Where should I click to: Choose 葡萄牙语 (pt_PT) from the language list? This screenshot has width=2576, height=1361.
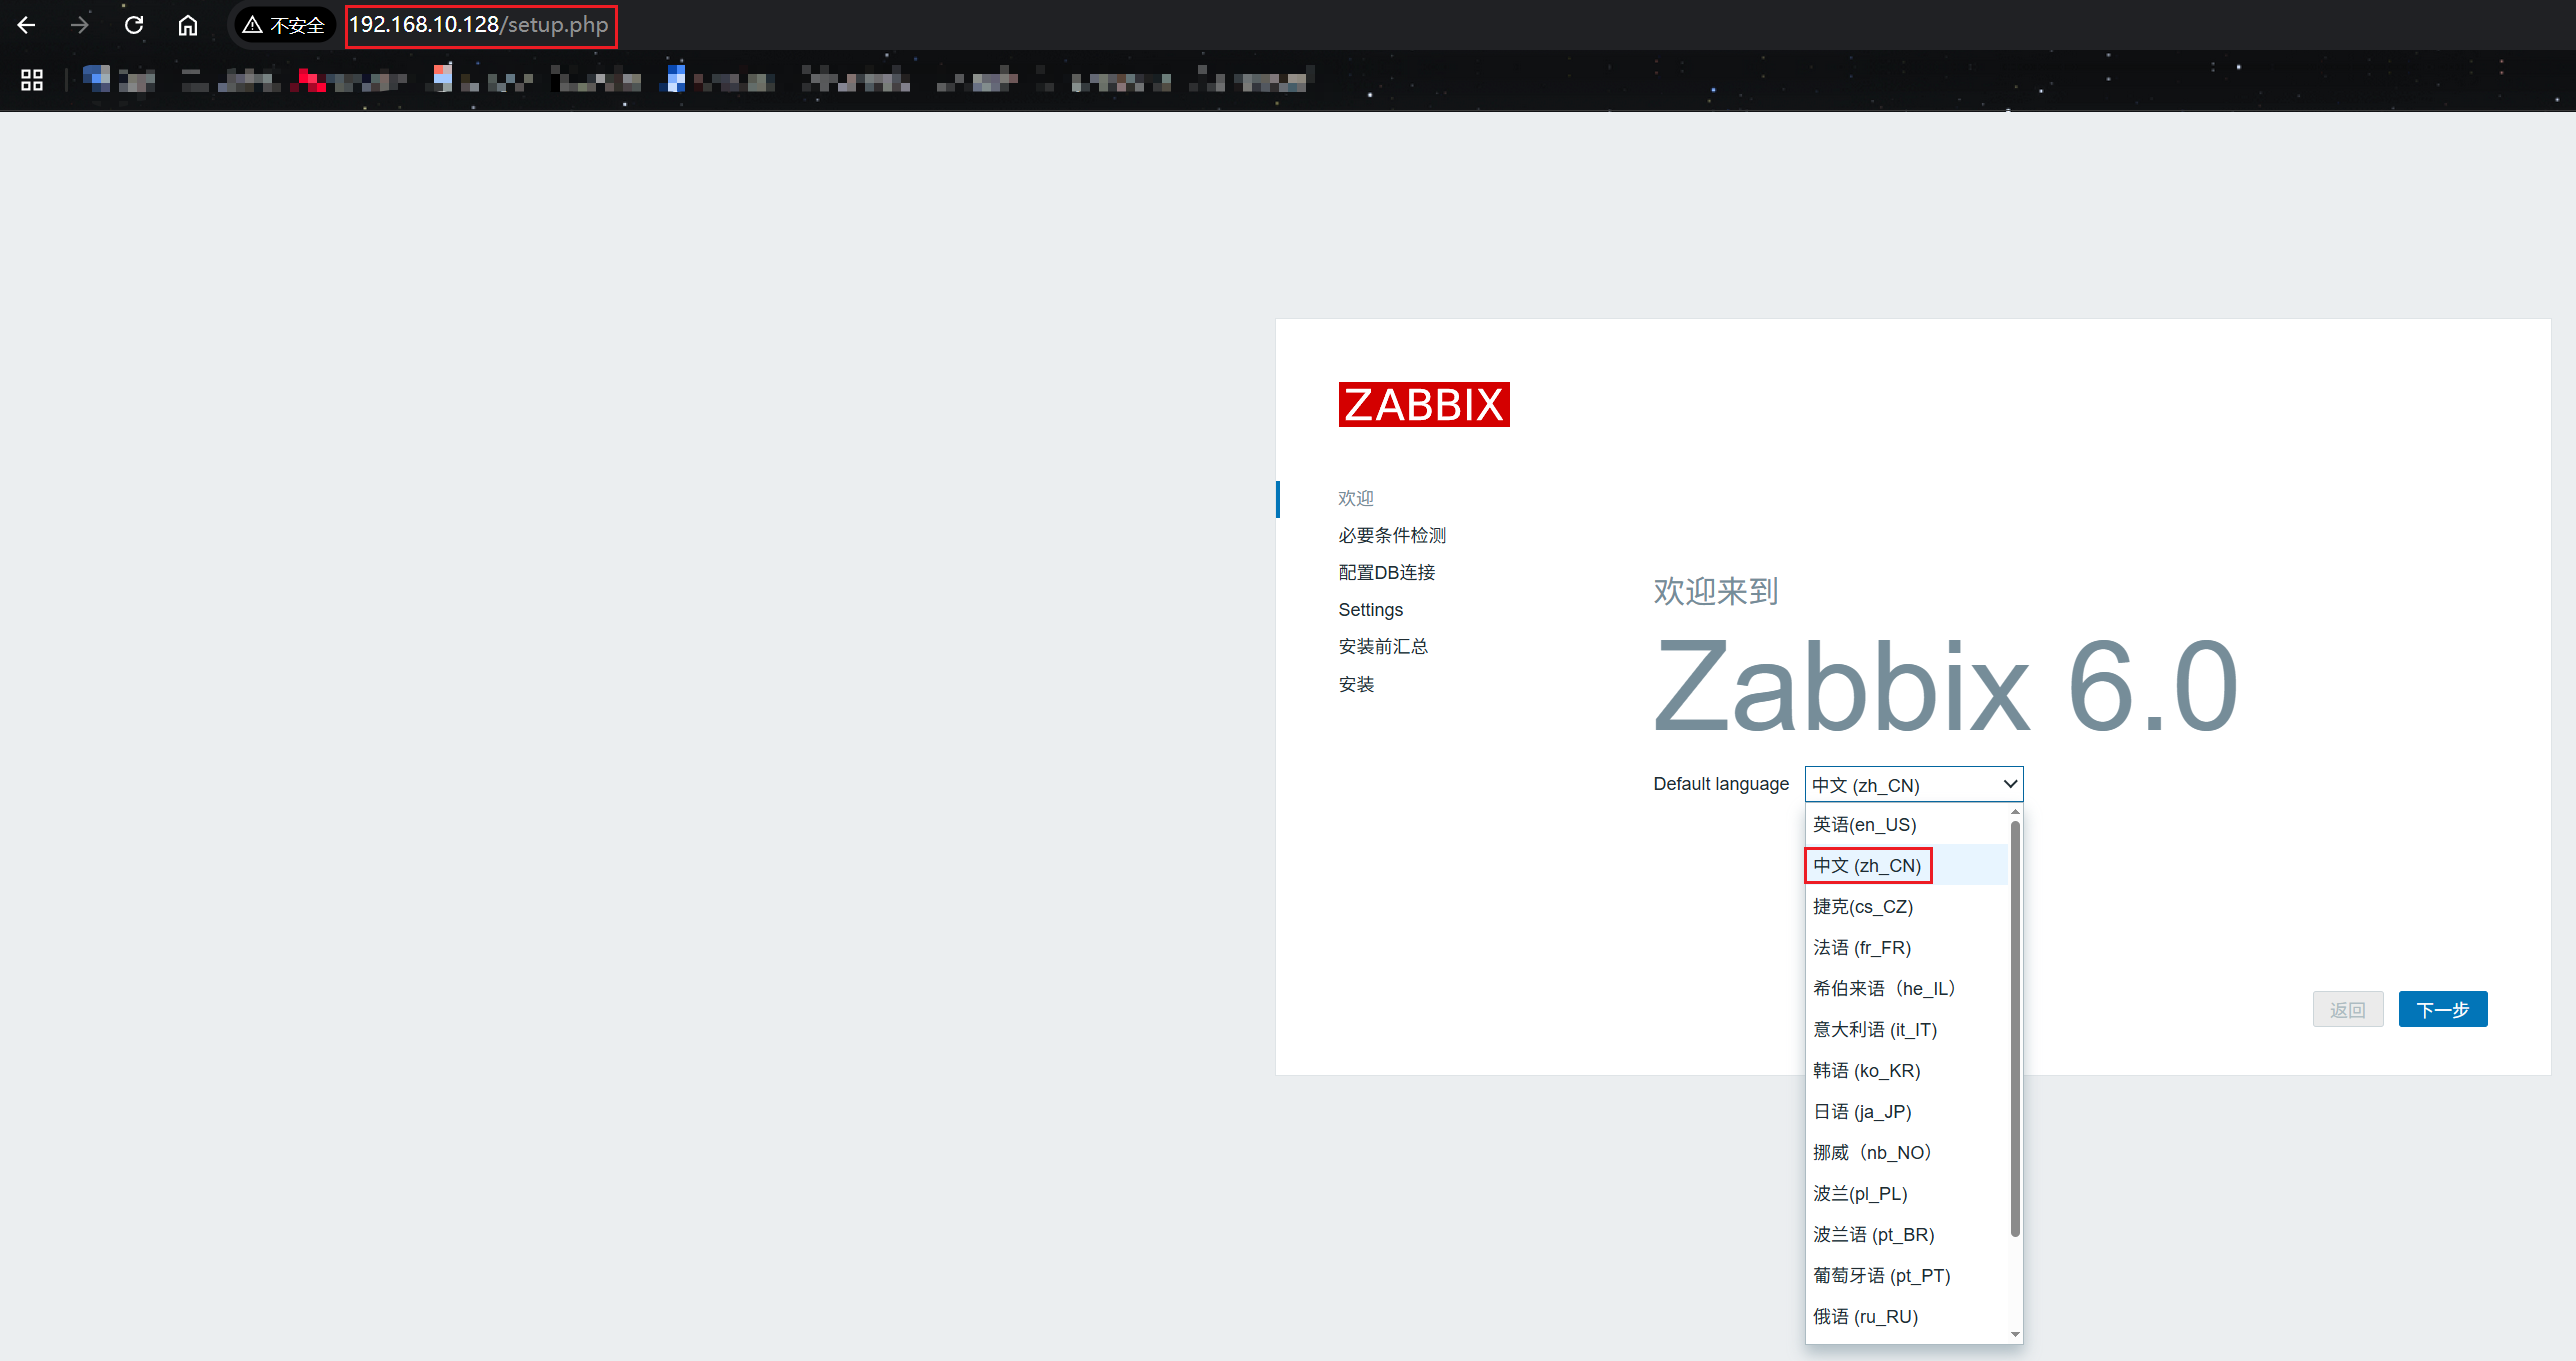pos(1906,1276)
